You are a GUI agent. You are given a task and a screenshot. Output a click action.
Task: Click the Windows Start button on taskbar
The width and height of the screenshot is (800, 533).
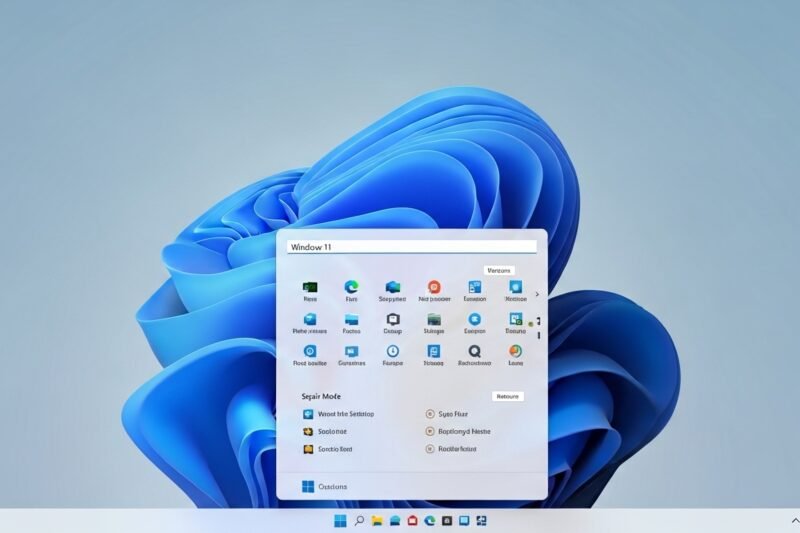pos(340,521)
